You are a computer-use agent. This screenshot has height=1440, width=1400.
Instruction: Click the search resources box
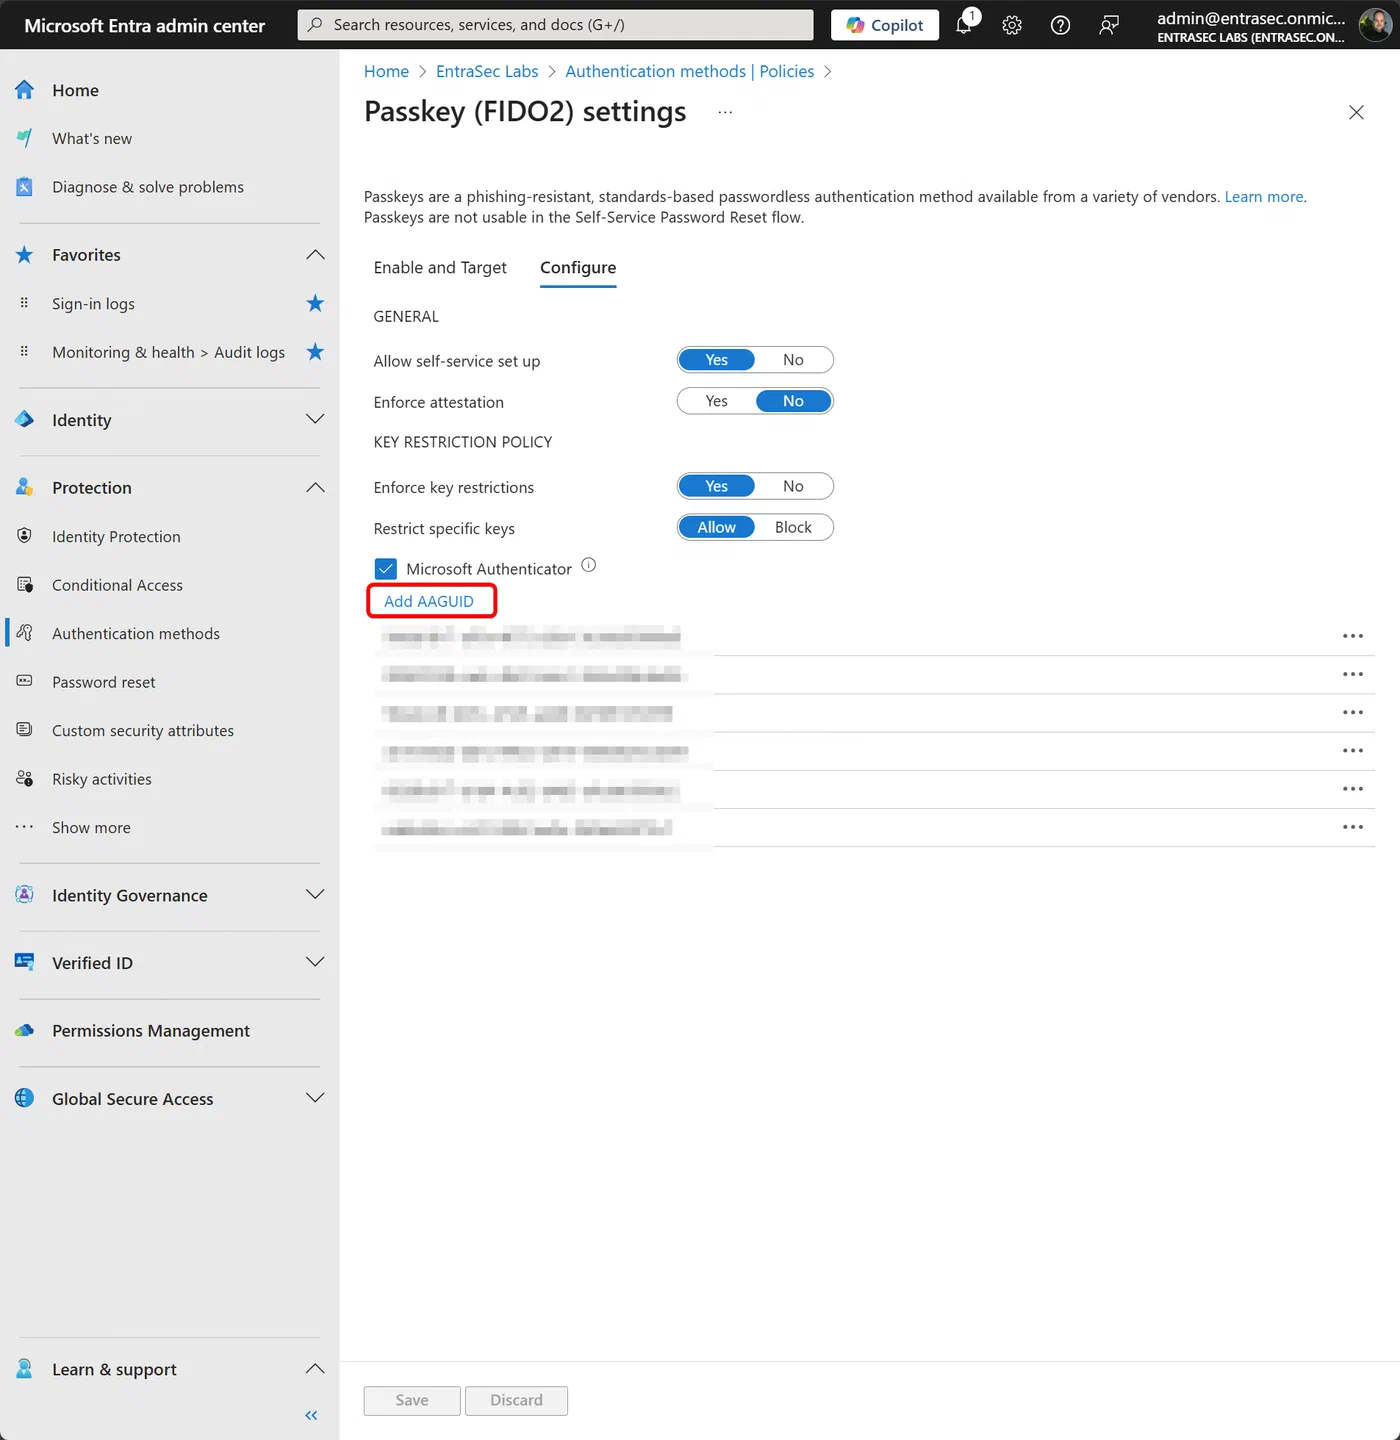point(555,25)
